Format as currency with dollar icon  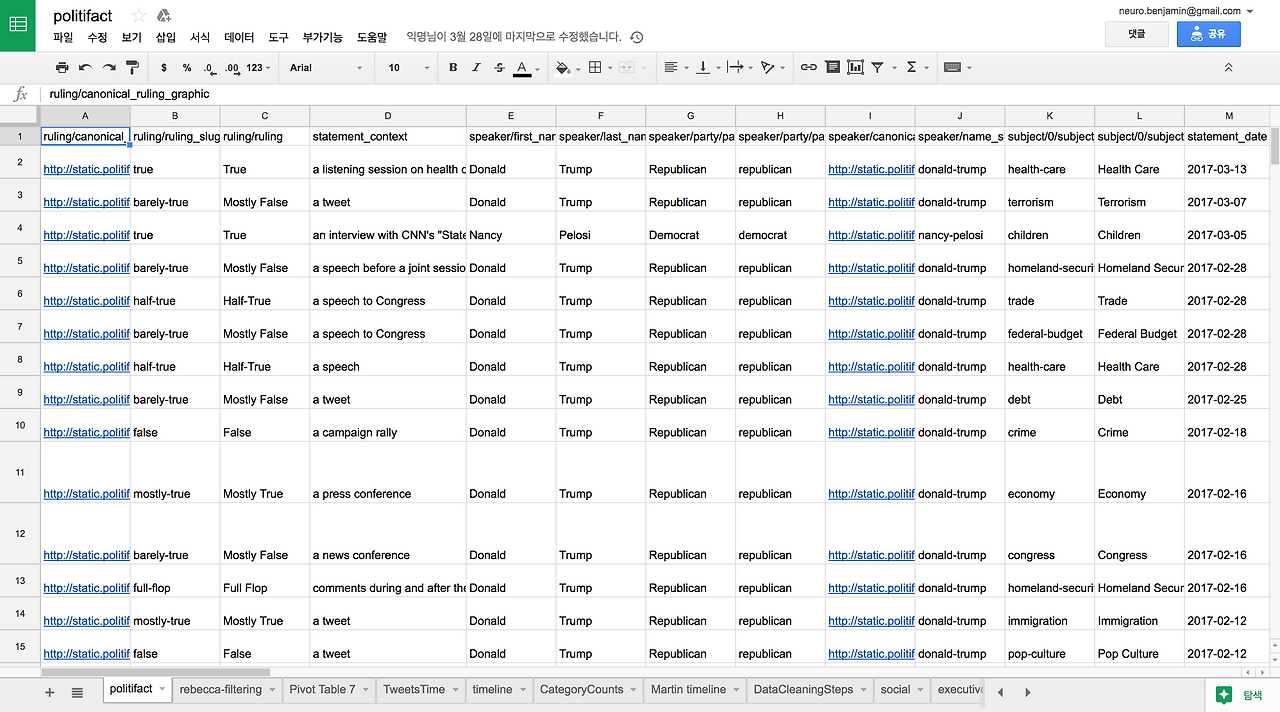pos(164,67)
